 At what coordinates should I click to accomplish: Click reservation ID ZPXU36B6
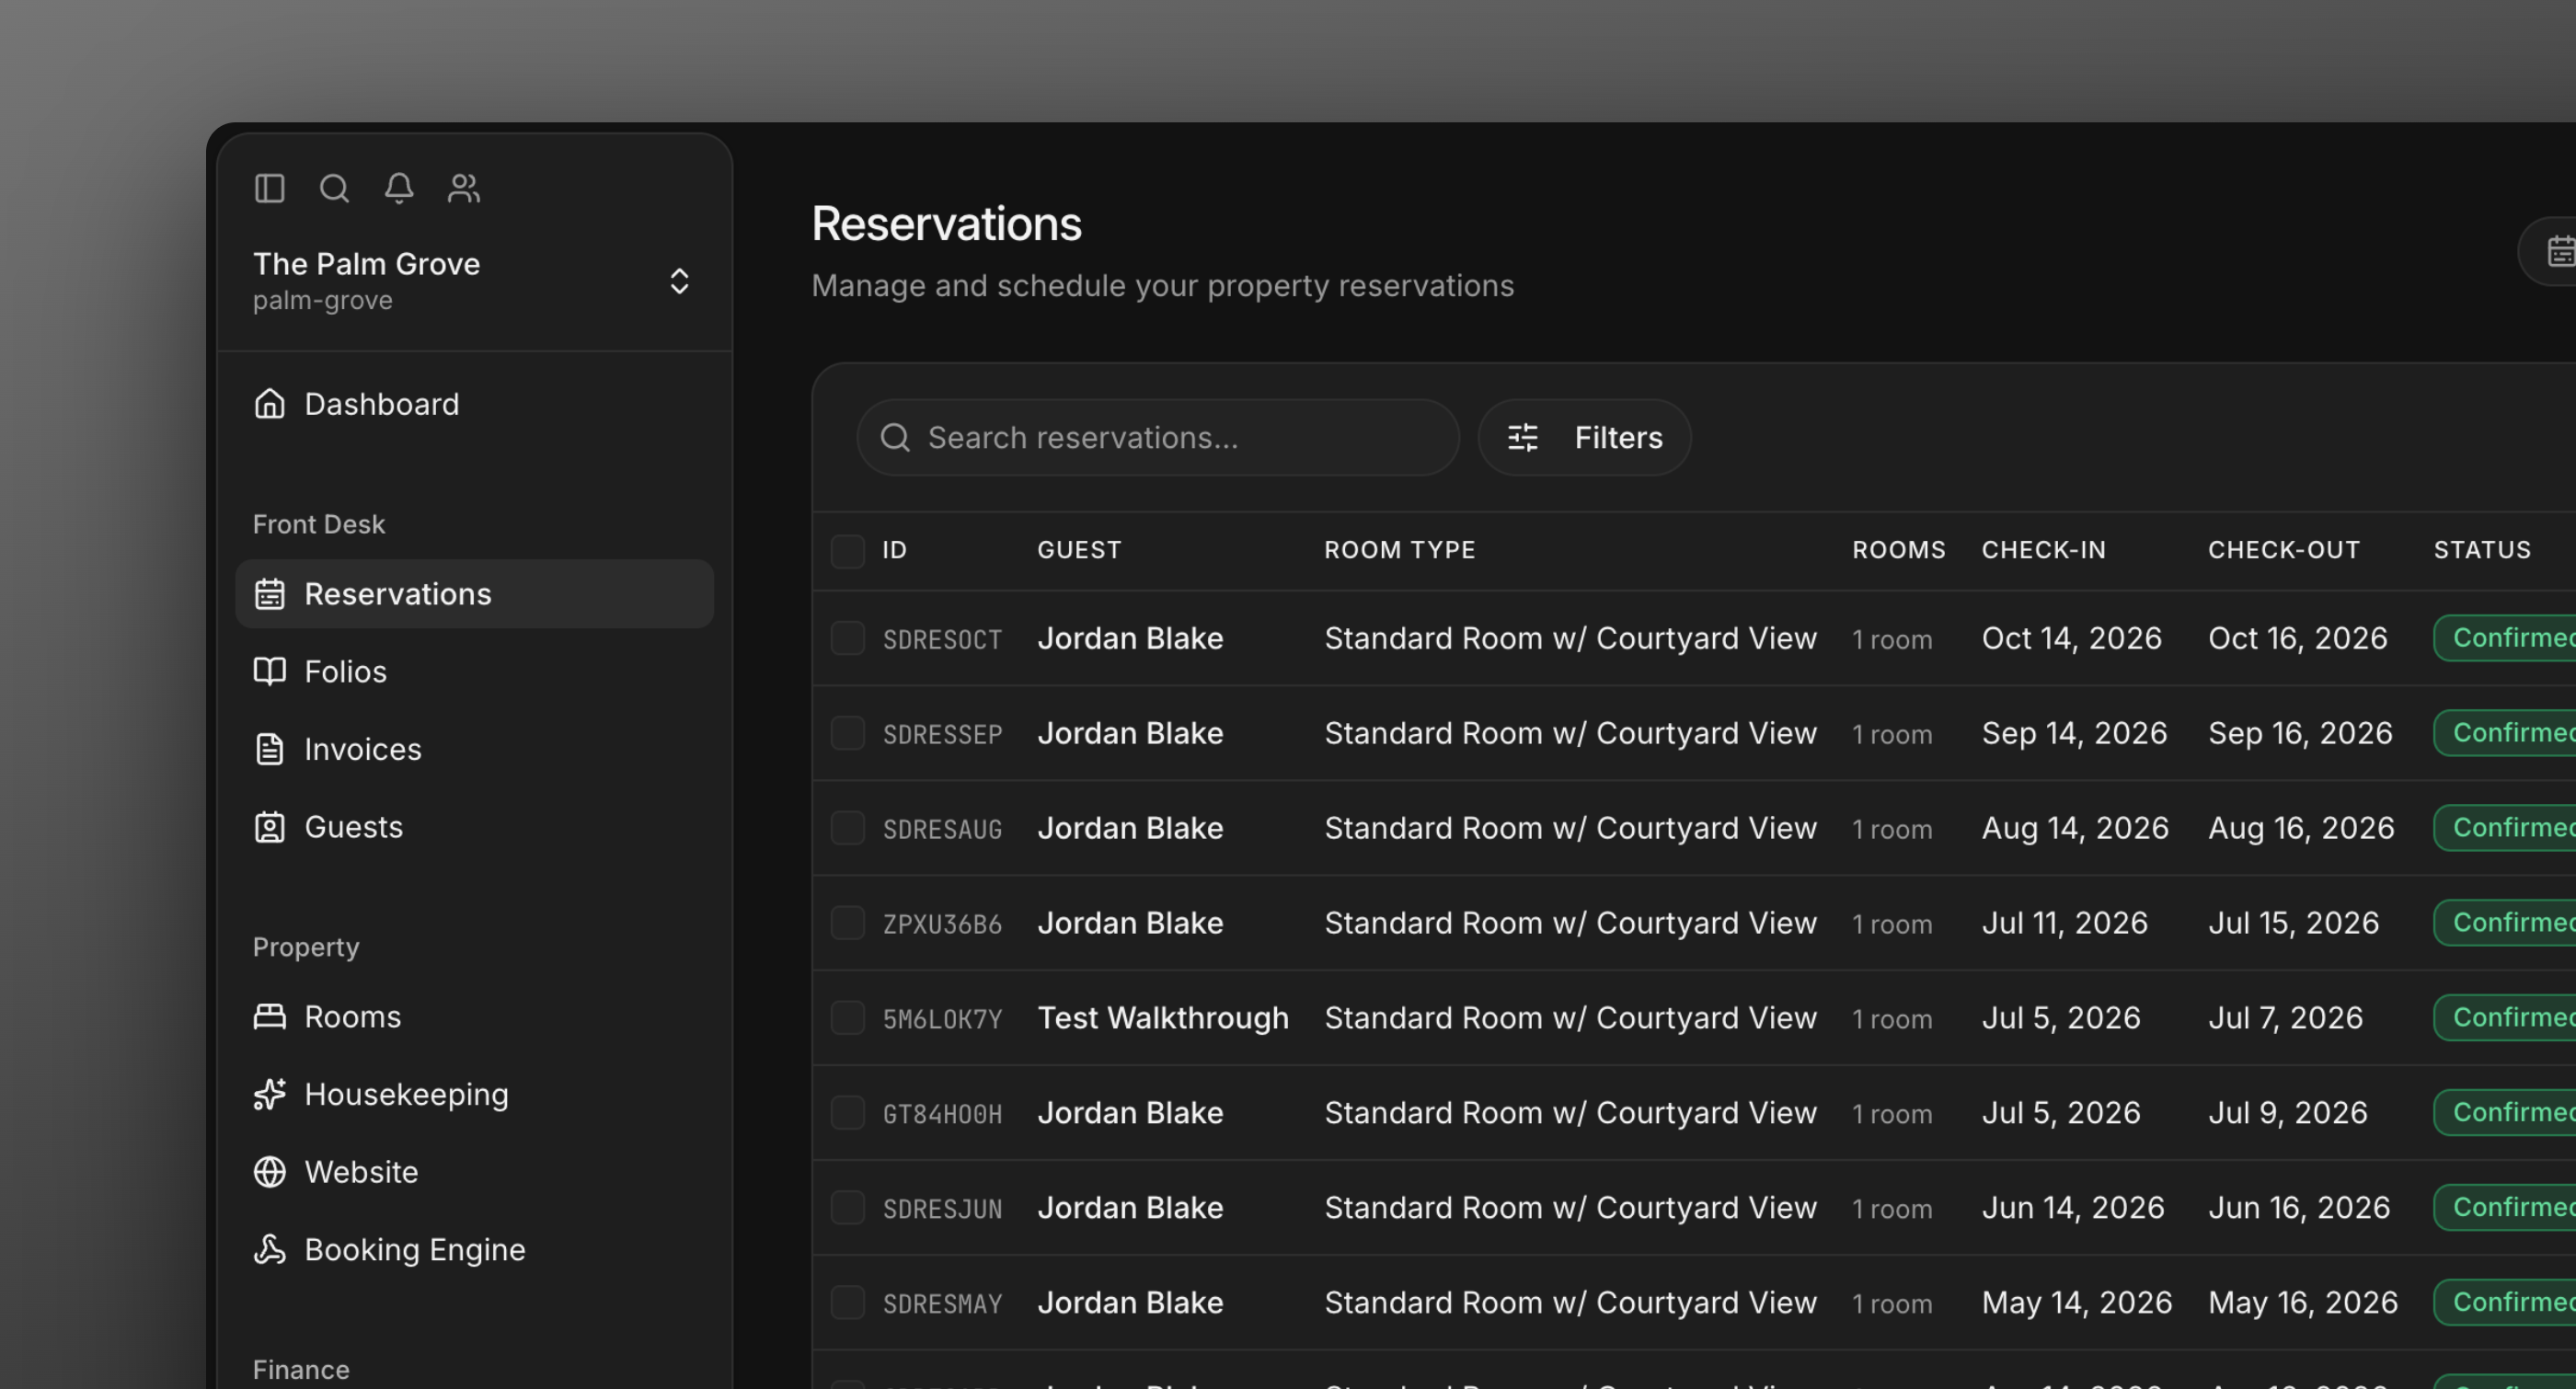point(942,925)
